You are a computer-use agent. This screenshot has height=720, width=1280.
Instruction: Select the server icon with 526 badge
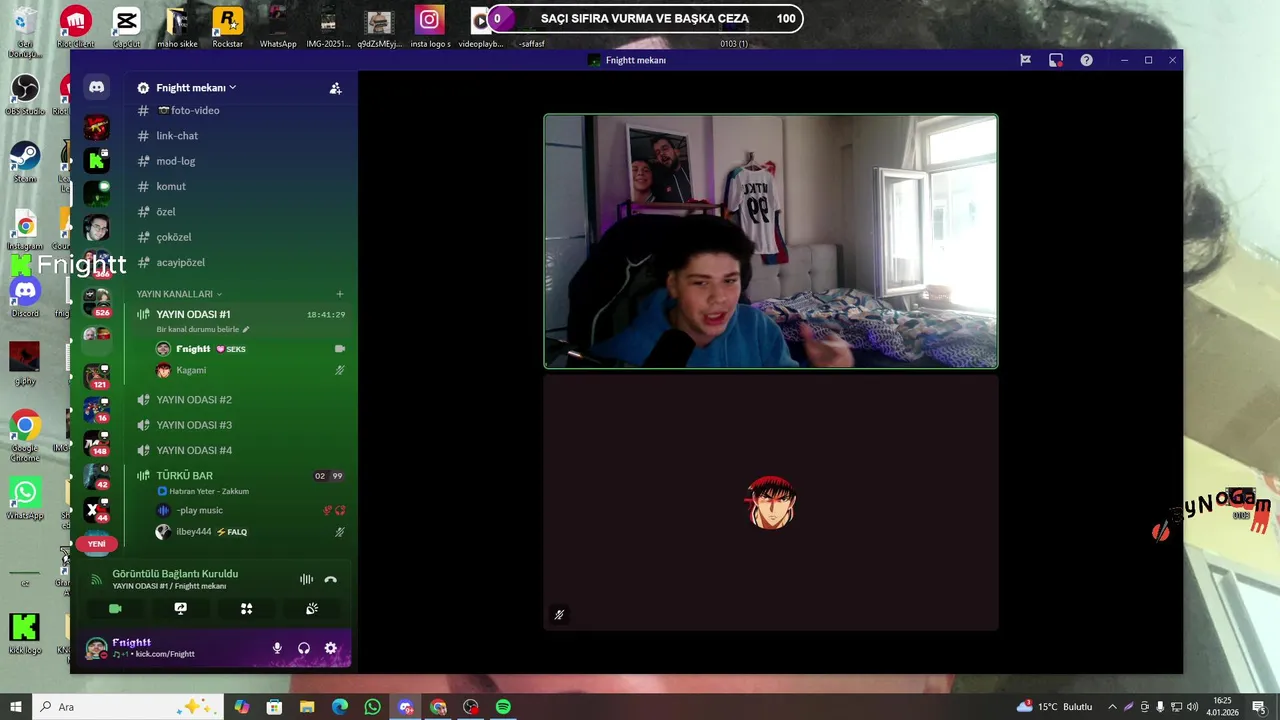(97, 302)
